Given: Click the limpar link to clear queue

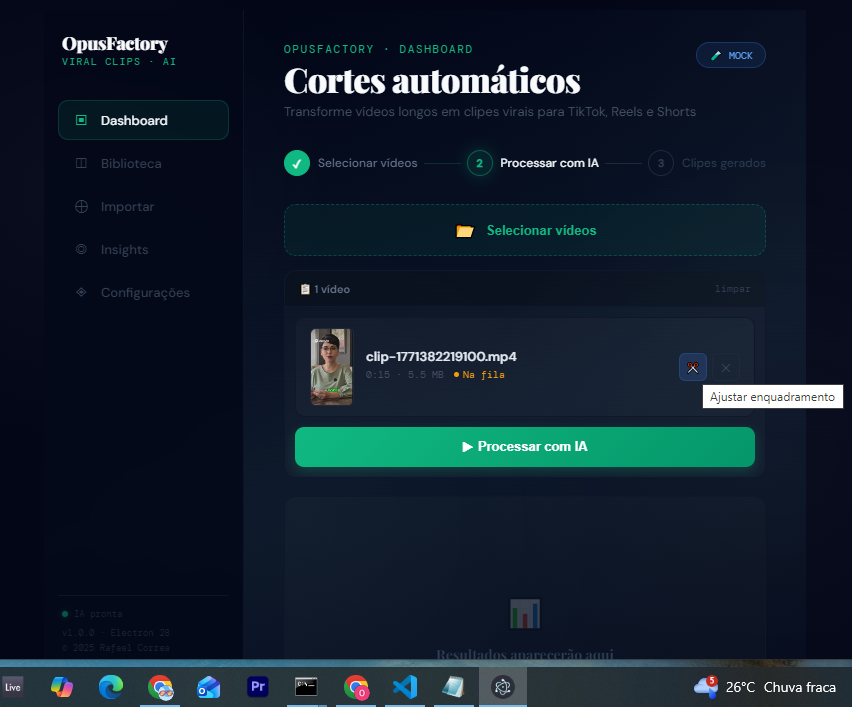Looking at the screenshot, I should (733, 288).
